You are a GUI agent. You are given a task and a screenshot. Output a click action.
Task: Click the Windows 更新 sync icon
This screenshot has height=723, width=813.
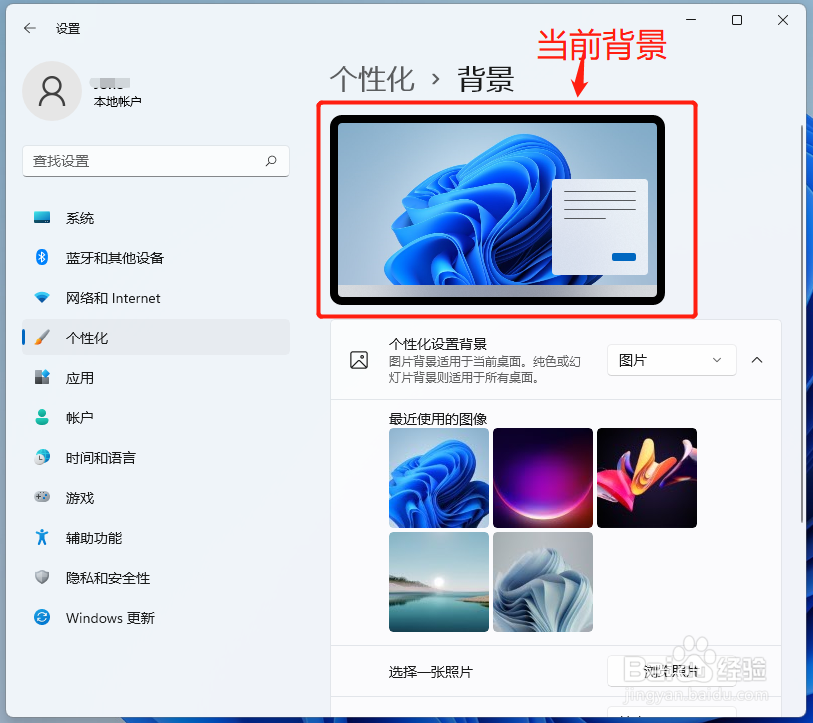tap(42, 617)
